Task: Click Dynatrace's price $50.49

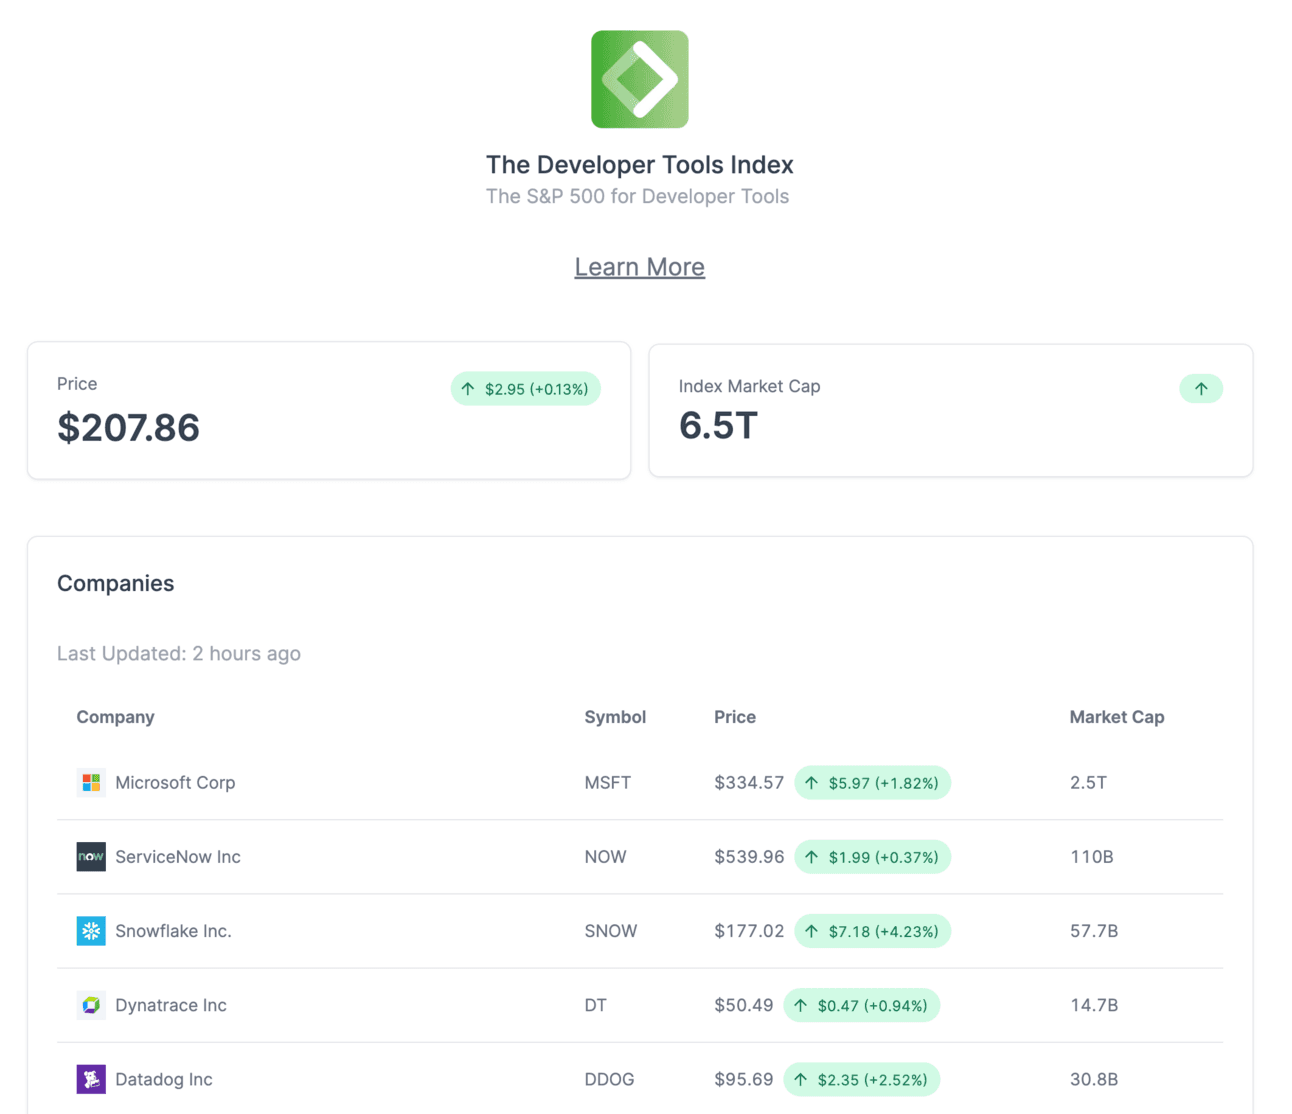Action: click(x=744, y=1005)
